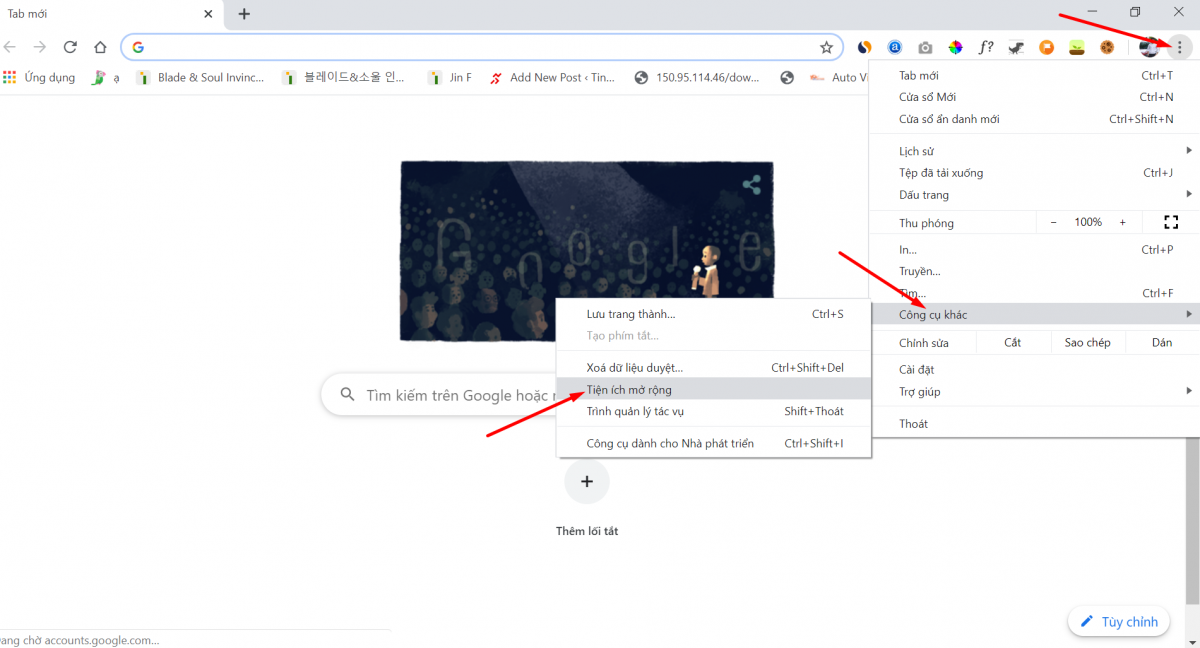Click 'Cắt' in the edit row
Screen dimensions: 1200x648
(x=1013, y=343)
